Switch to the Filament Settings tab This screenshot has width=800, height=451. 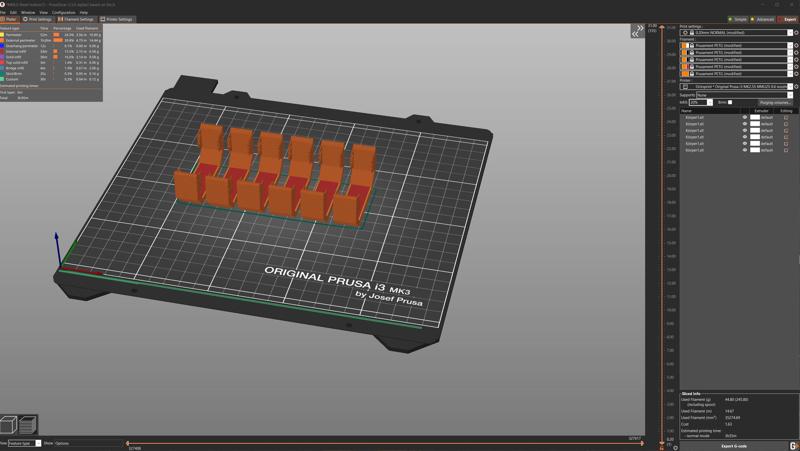pyautogui.click(x=76, y=19)
